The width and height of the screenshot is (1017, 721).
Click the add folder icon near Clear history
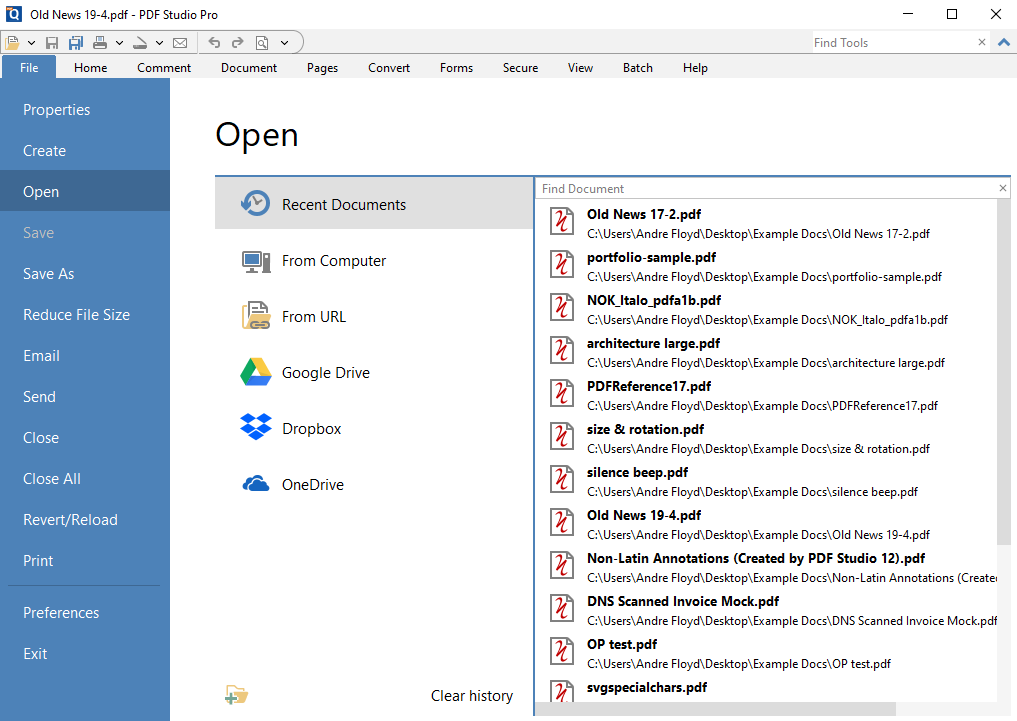click(237, 695)
